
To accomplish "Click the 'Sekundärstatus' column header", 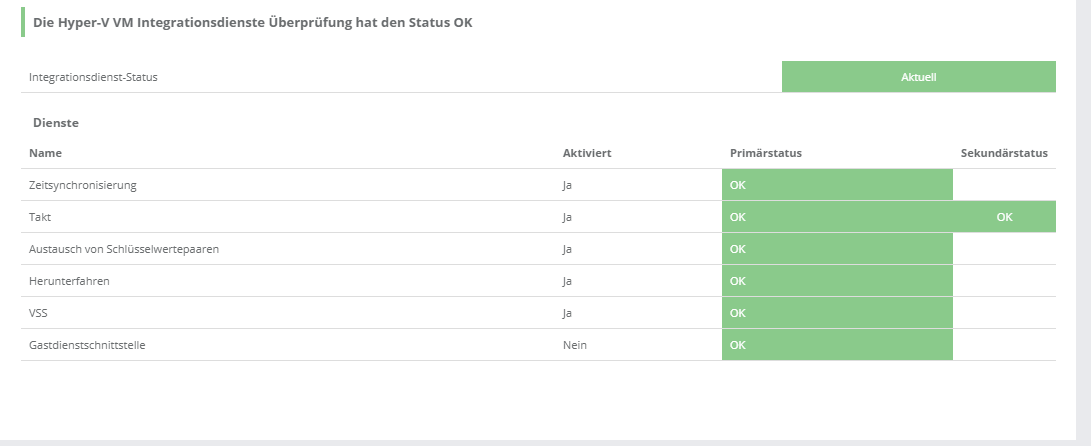I will point(1003,153).
